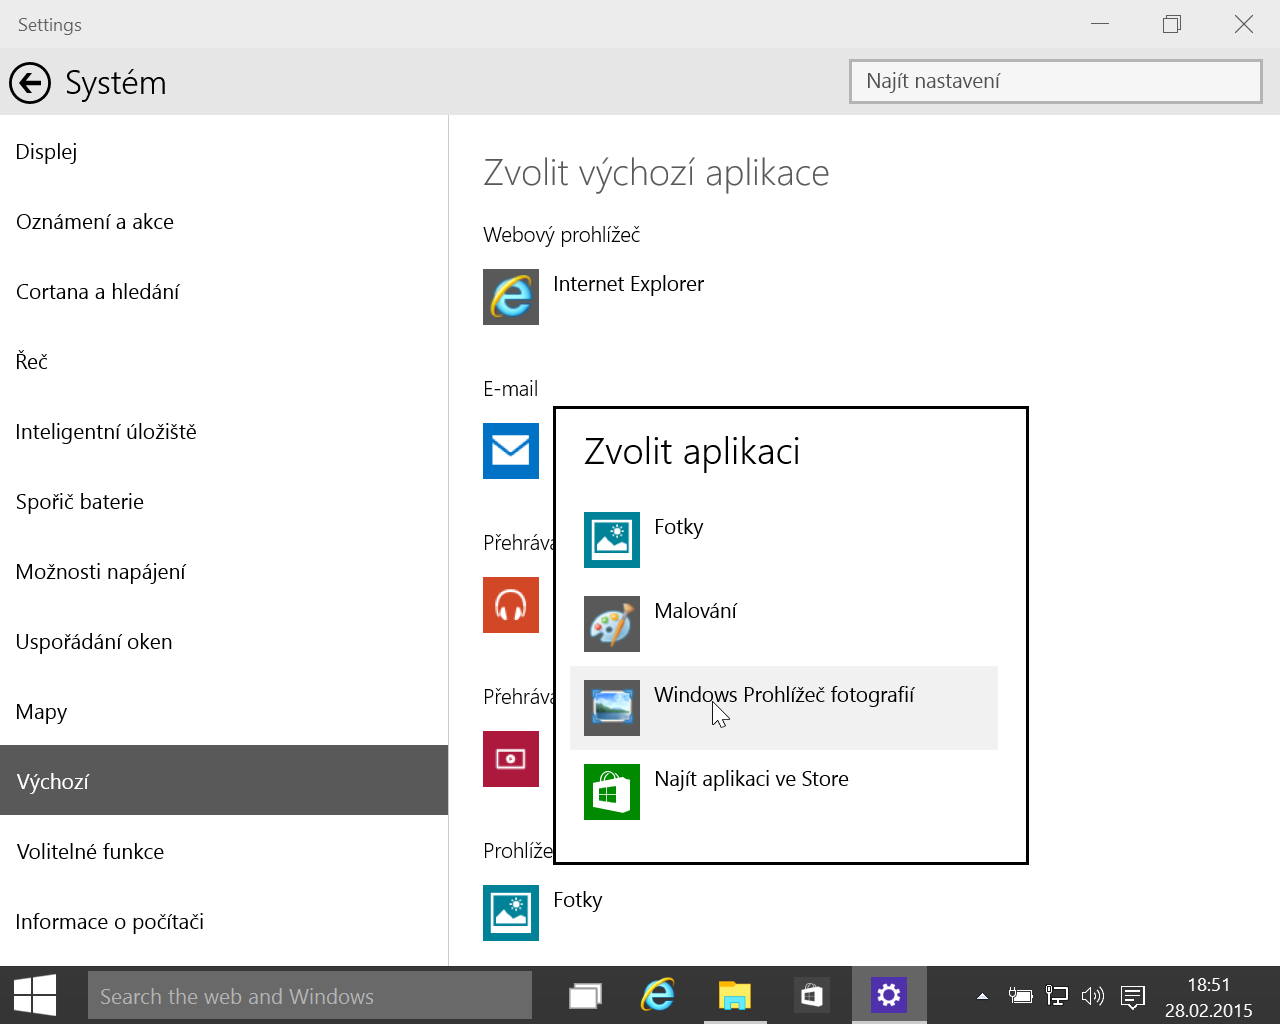Click the Internet Explorer label
Viewport: 1280px width, 1024px height.
click(x=628, y=284)
